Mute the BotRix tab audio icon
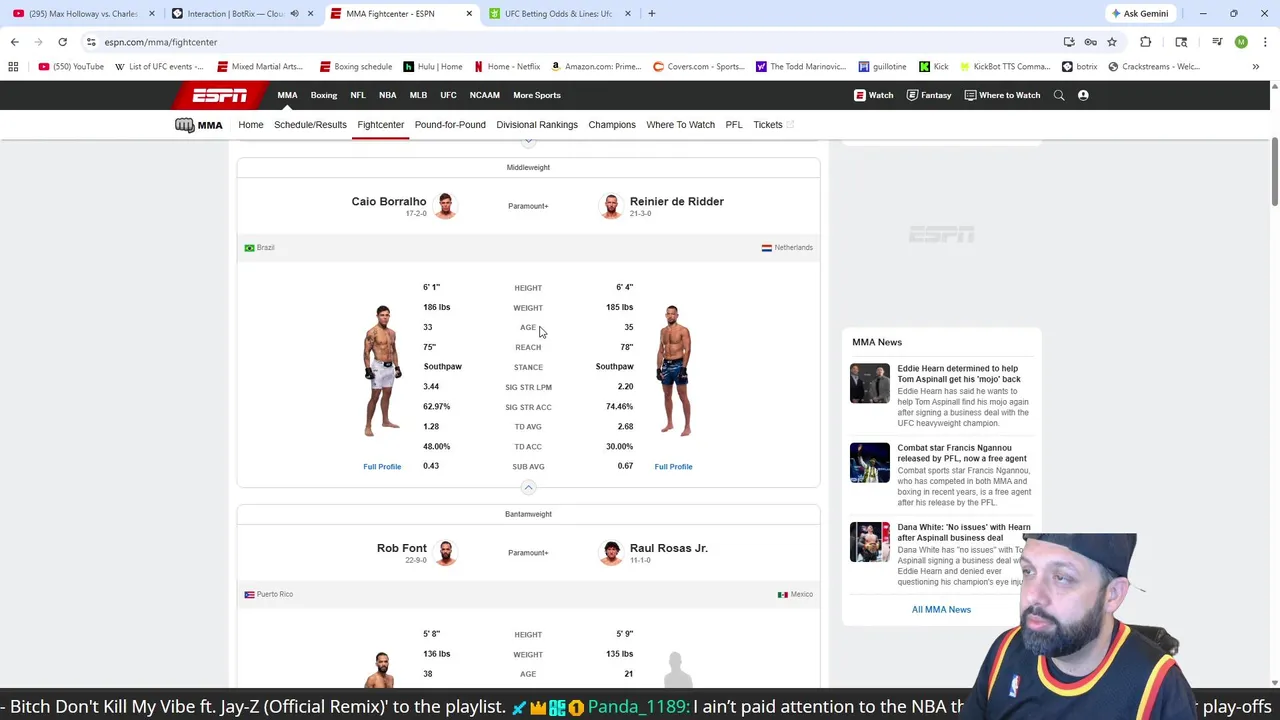Viewport: 1280px width, 720px height. (x=294, y=13)
